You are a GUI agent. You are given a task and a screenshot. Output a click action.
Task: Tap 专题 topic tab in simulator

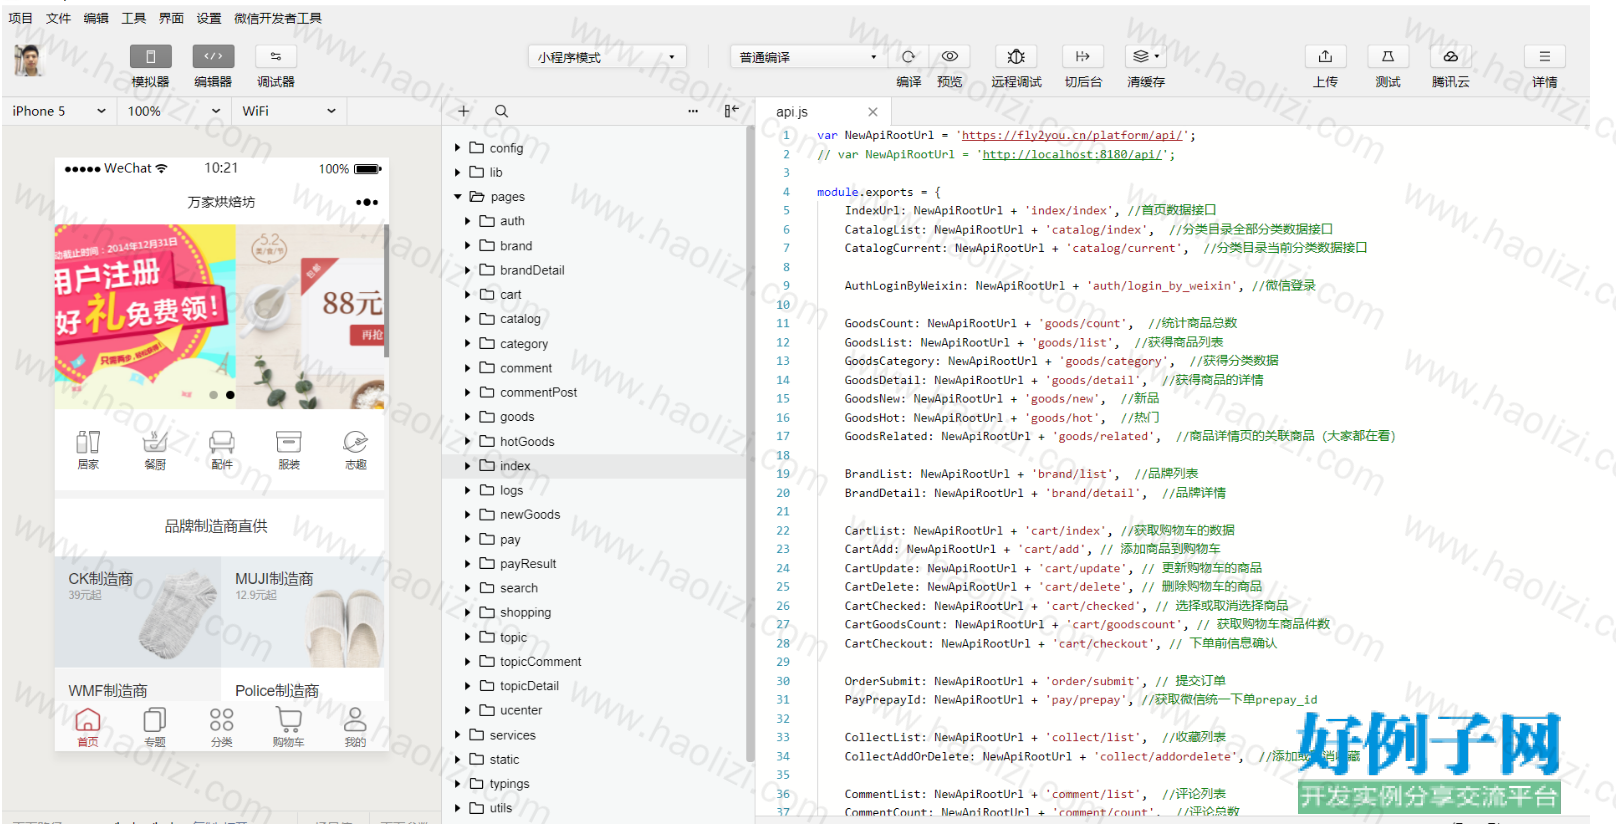(x=155, y=727)
